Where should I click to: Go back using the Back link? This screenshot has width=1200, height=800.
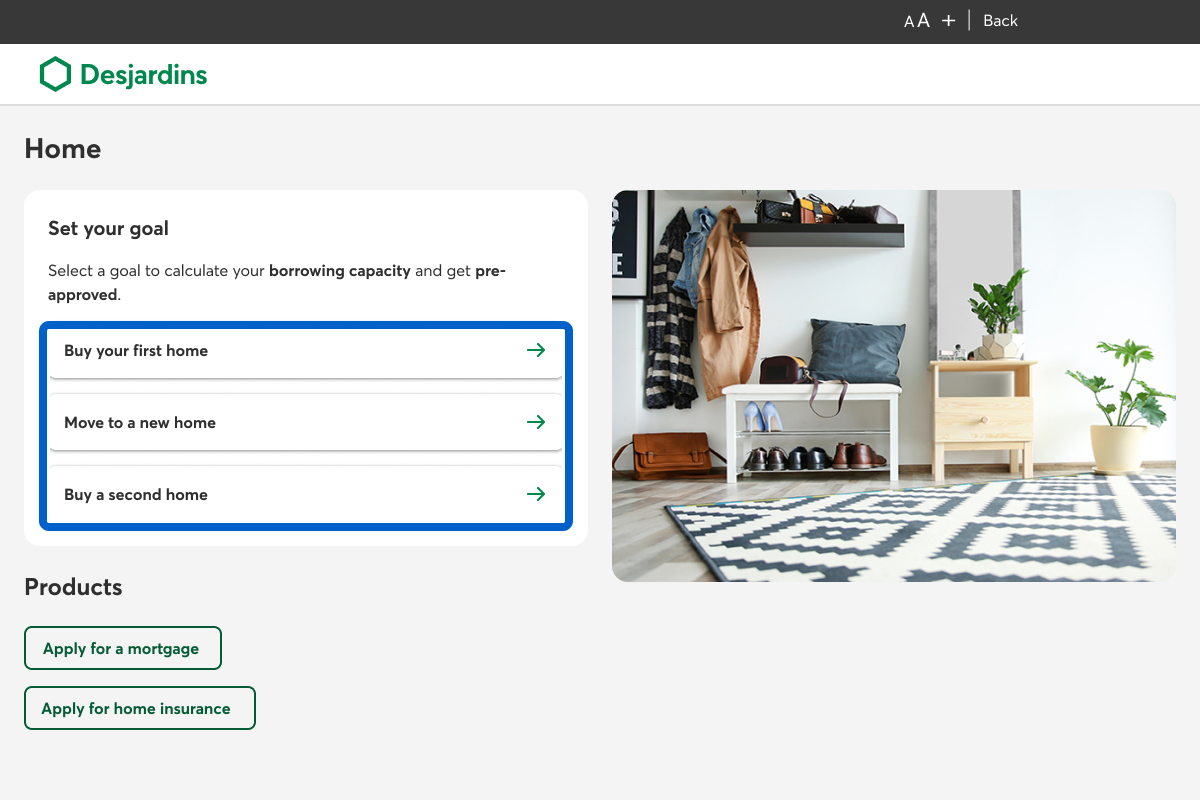[1000, 21]
